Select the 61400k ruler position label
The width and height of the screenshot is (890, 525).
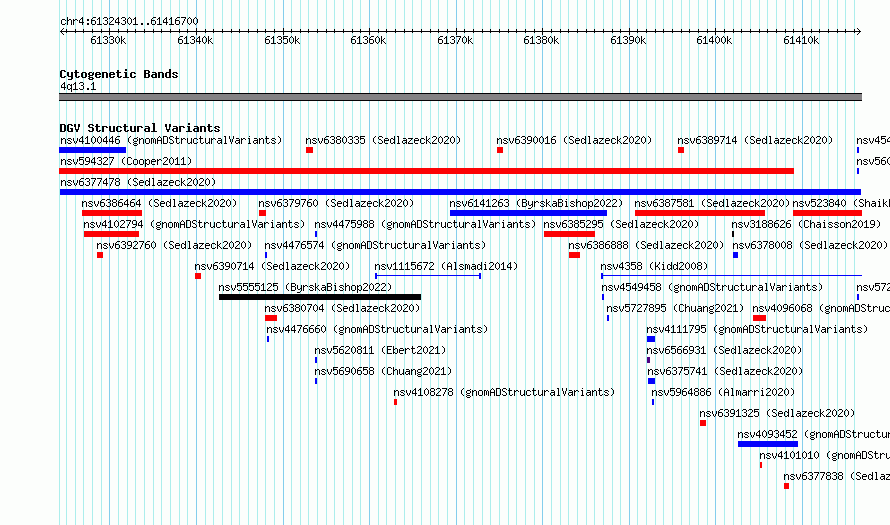[714, 40]
